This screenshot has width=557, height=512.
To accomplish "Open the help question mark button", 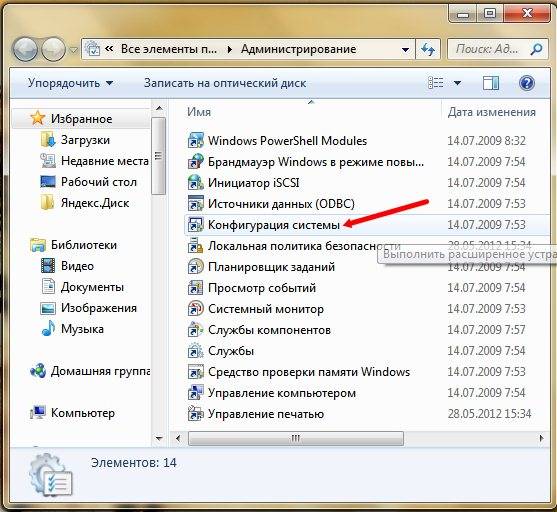I will coord(527,83).
